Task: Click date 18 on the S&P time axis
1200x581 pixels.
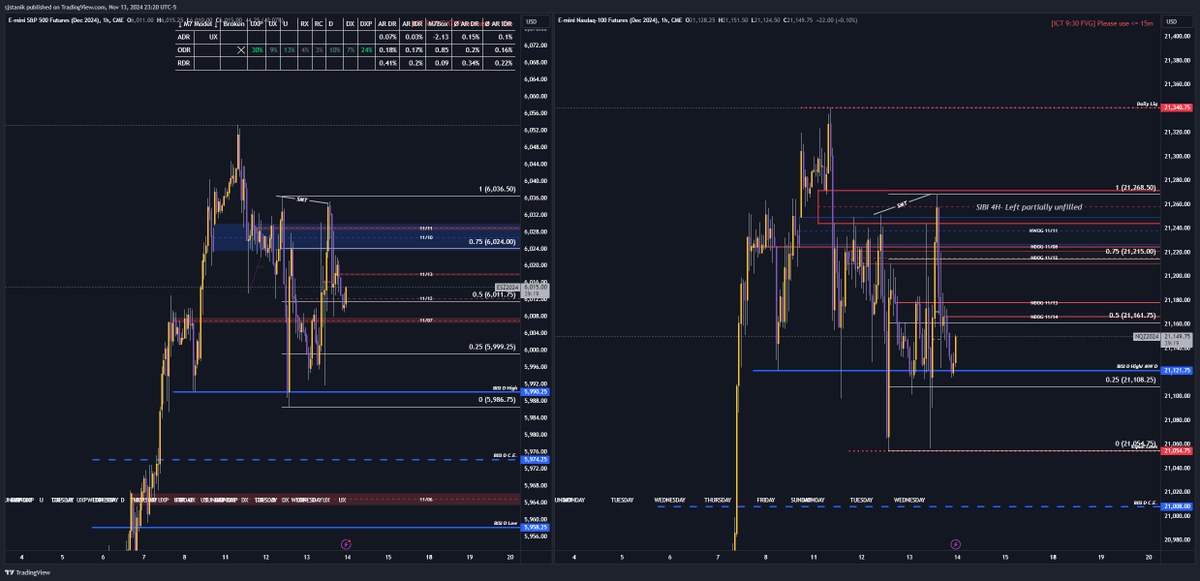Action: (429, 556)
